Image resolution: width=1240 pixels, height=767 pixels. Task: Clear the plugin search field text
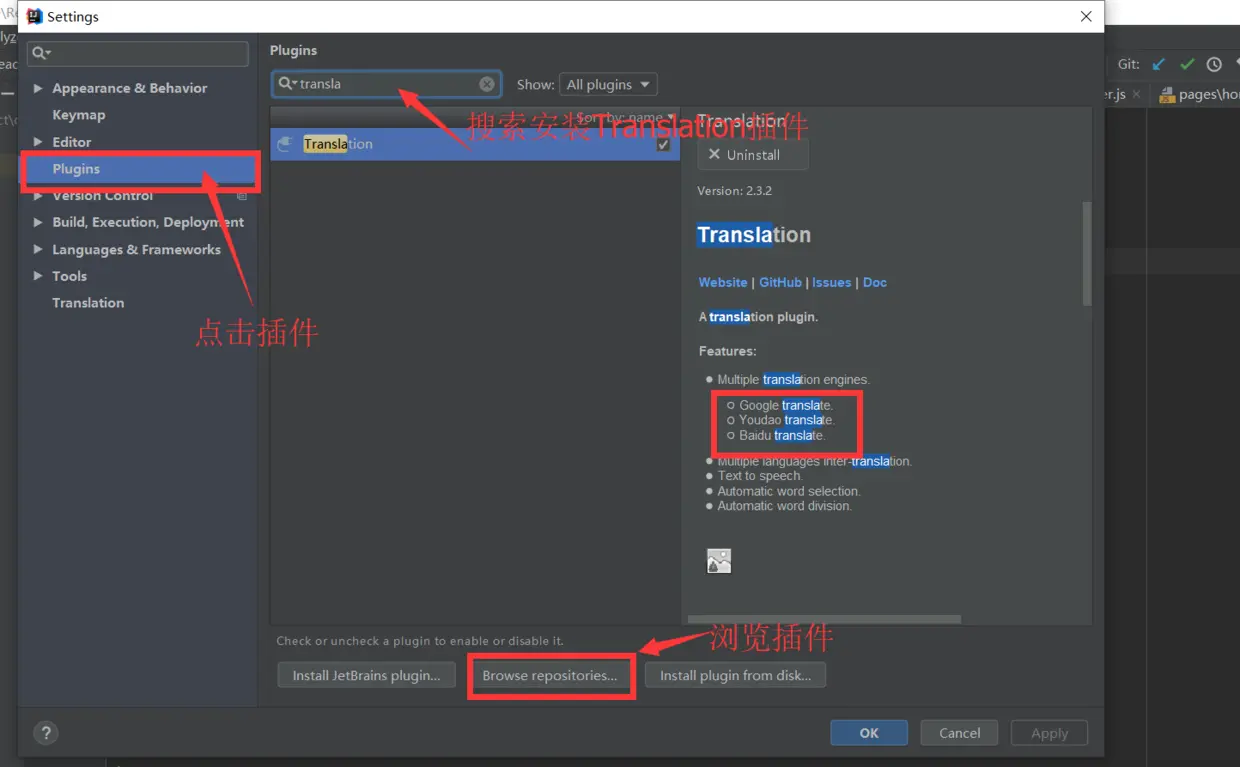point(487,84)
